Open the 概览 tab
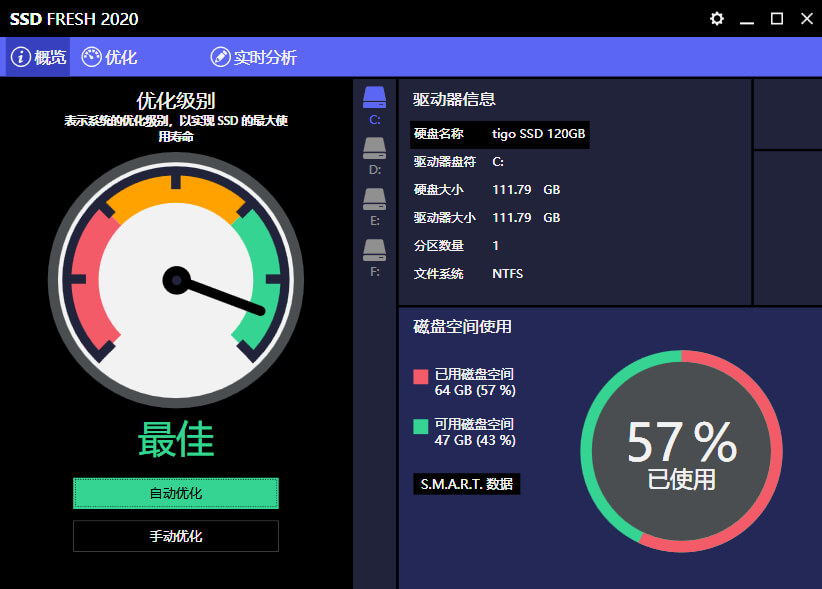Image resolution: width=822 pixels, height=589 pixels. 42,57
